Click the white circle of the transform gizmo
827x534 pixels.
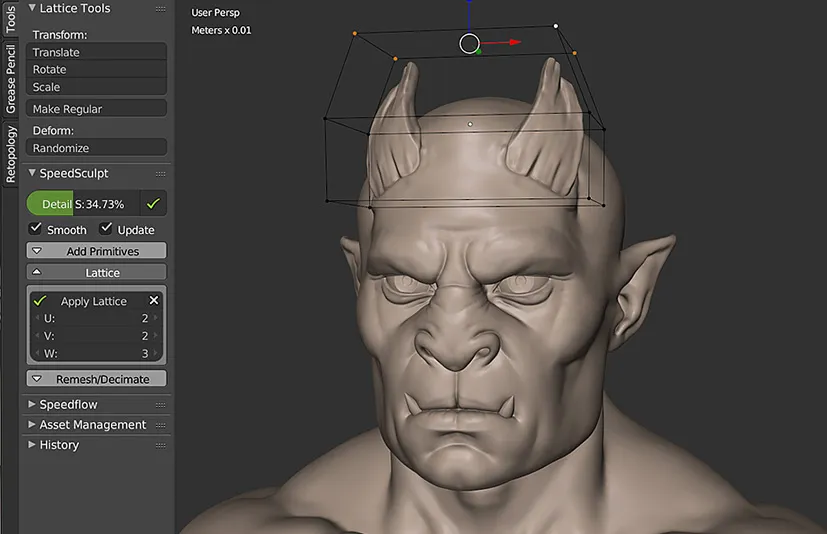(469, 44)
